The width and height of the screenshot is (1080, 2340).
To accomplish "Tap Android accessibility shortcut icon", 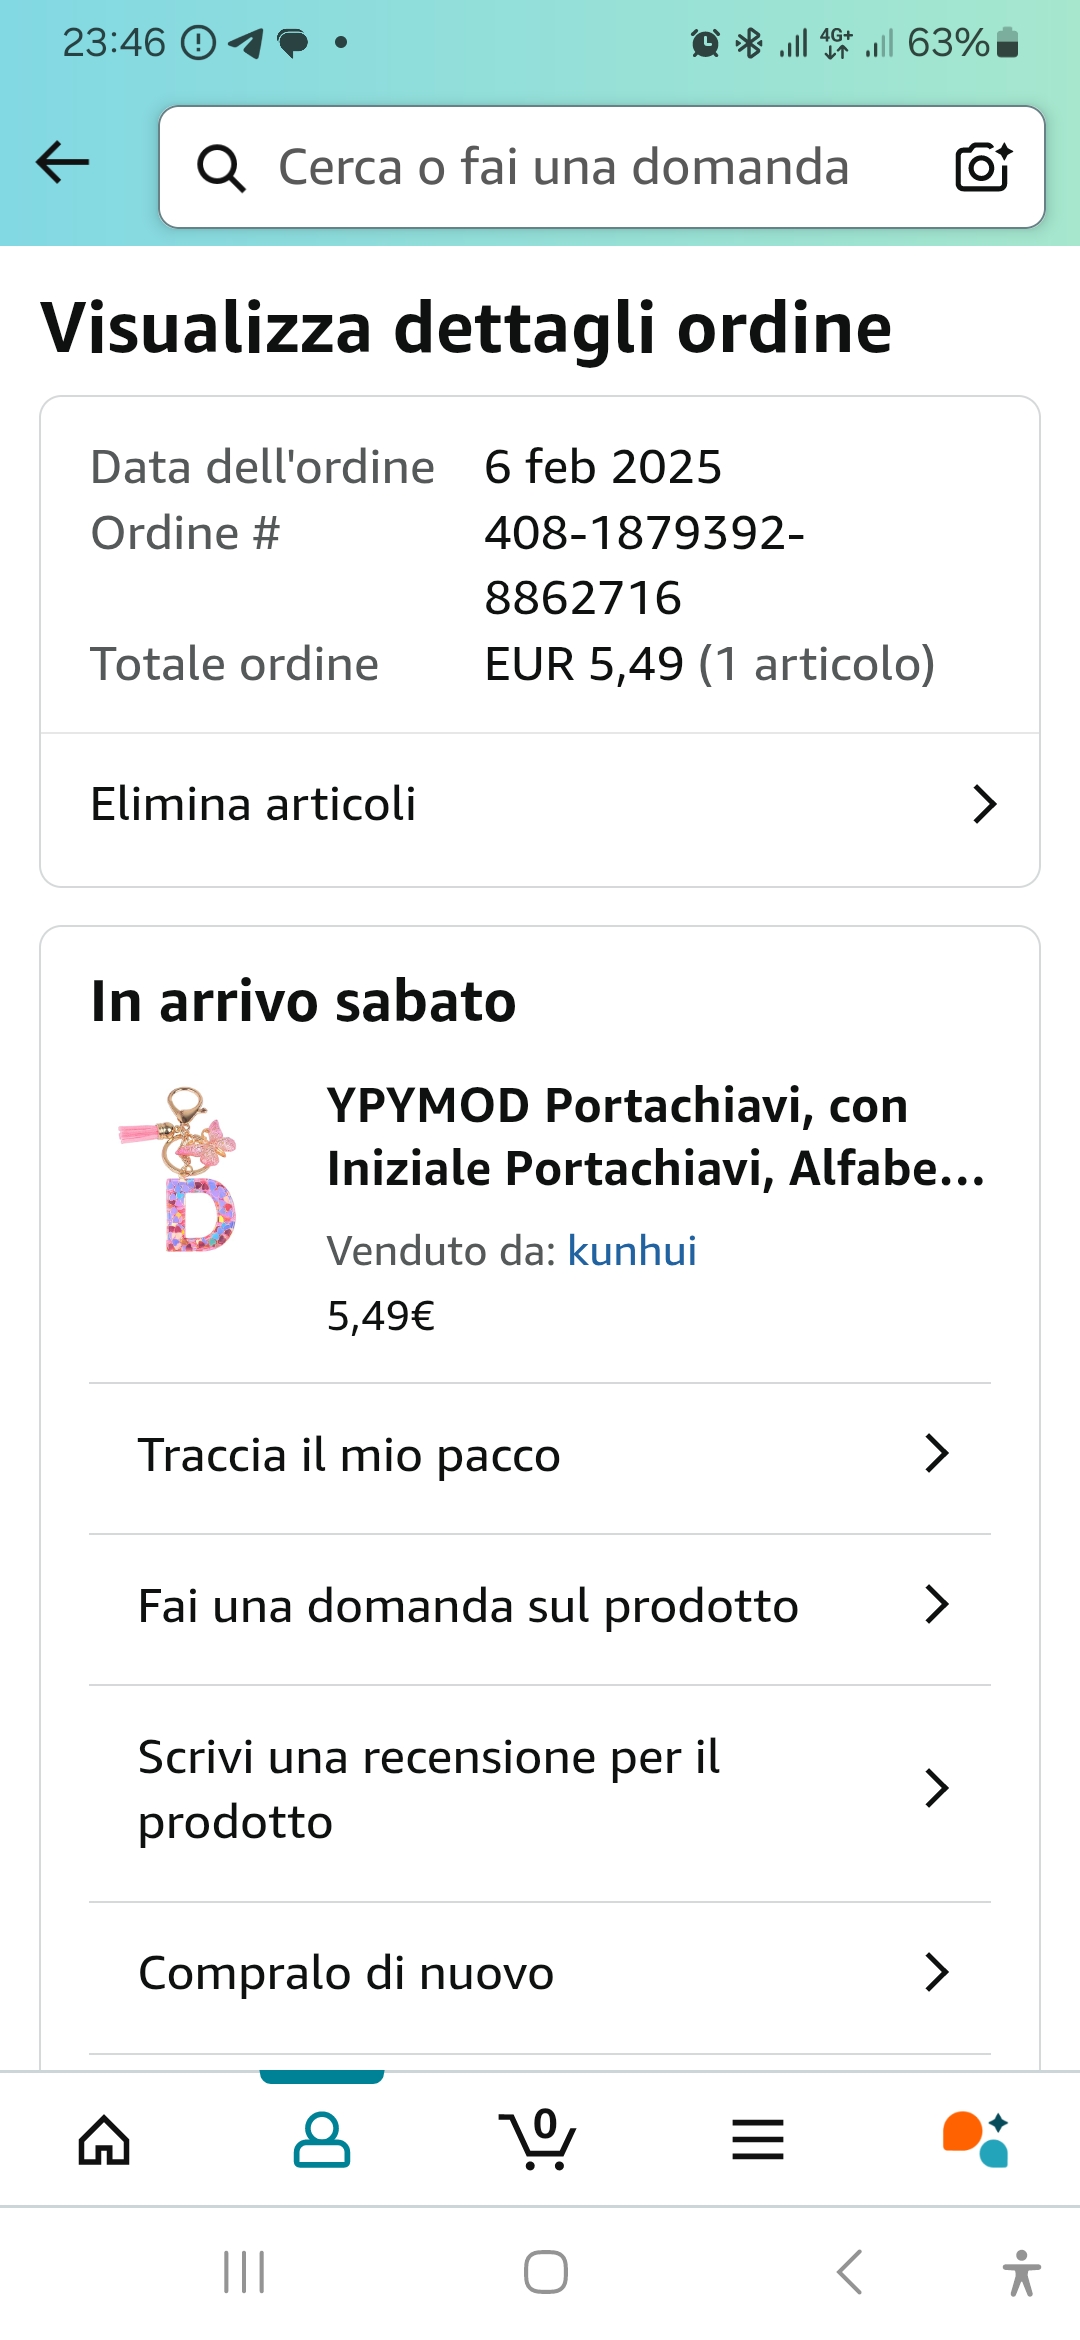I will (x=1021, y=2273).
